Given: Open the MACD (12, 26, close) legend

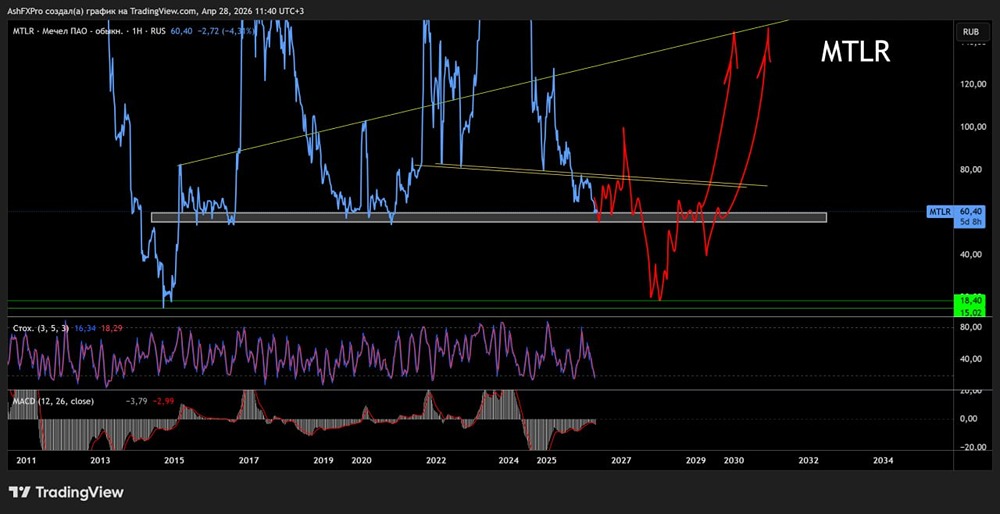Looking at the screenshot, I should click(54, 402).
